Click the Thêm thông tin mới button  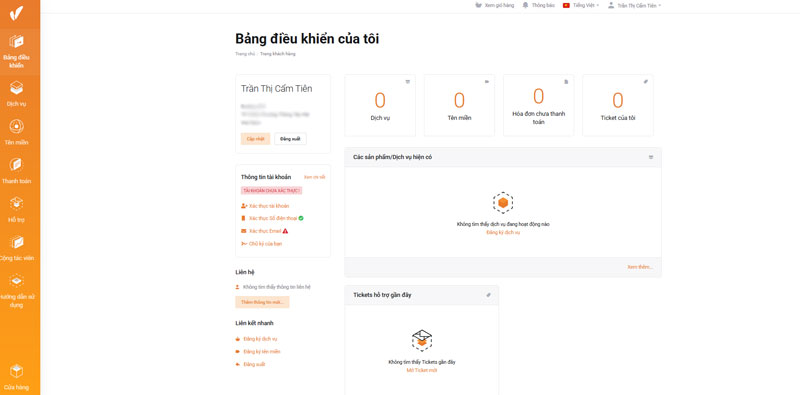(x=262, y=302)
